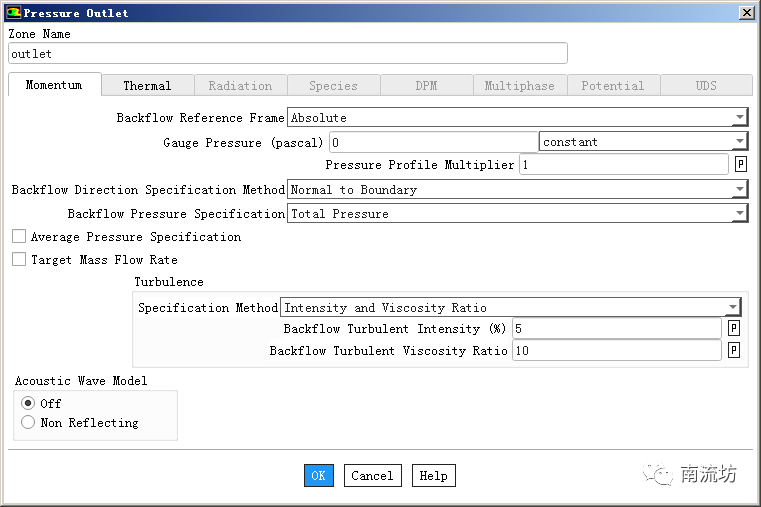
Task: Select the Momentum tab
Action: coord(54,85)
